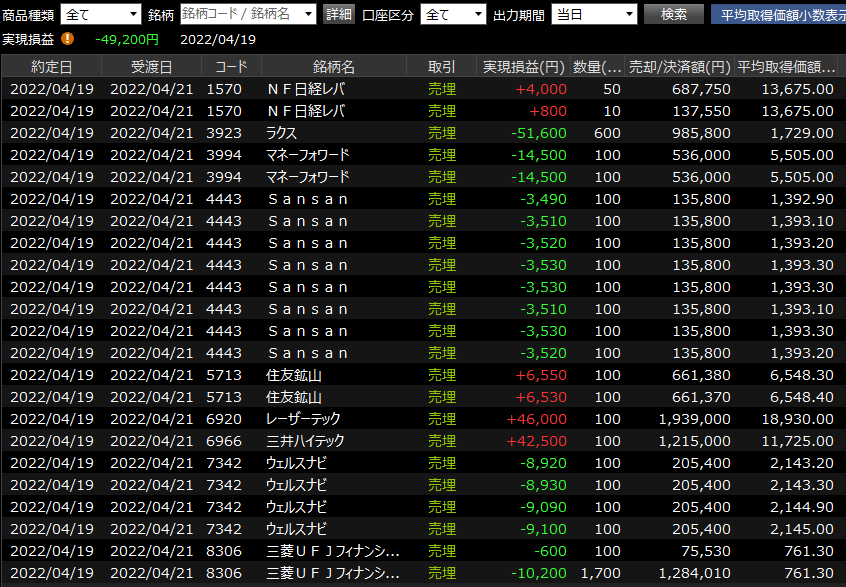Click the orange realized-profit warning icon
The image size is (846, 587).
(68, 39)
